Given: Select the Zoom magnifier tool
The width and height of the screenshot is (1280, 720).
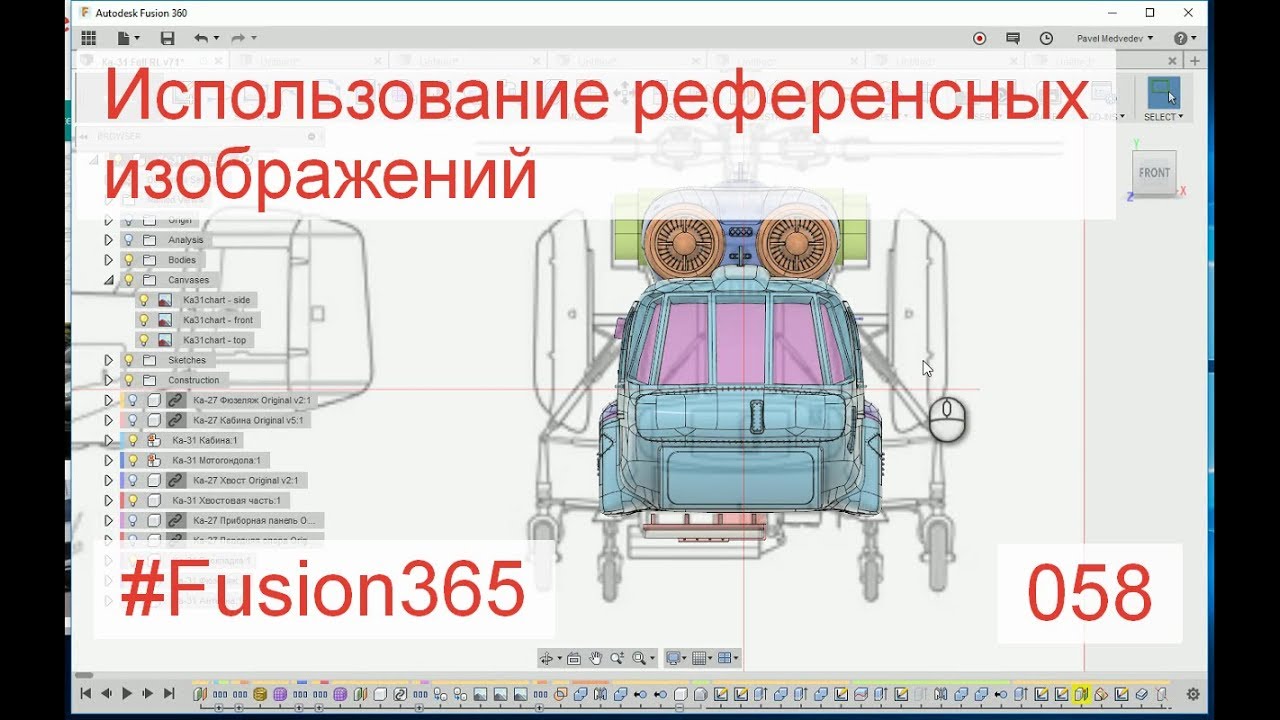Looking at the screenshot, I should point(618,658).
